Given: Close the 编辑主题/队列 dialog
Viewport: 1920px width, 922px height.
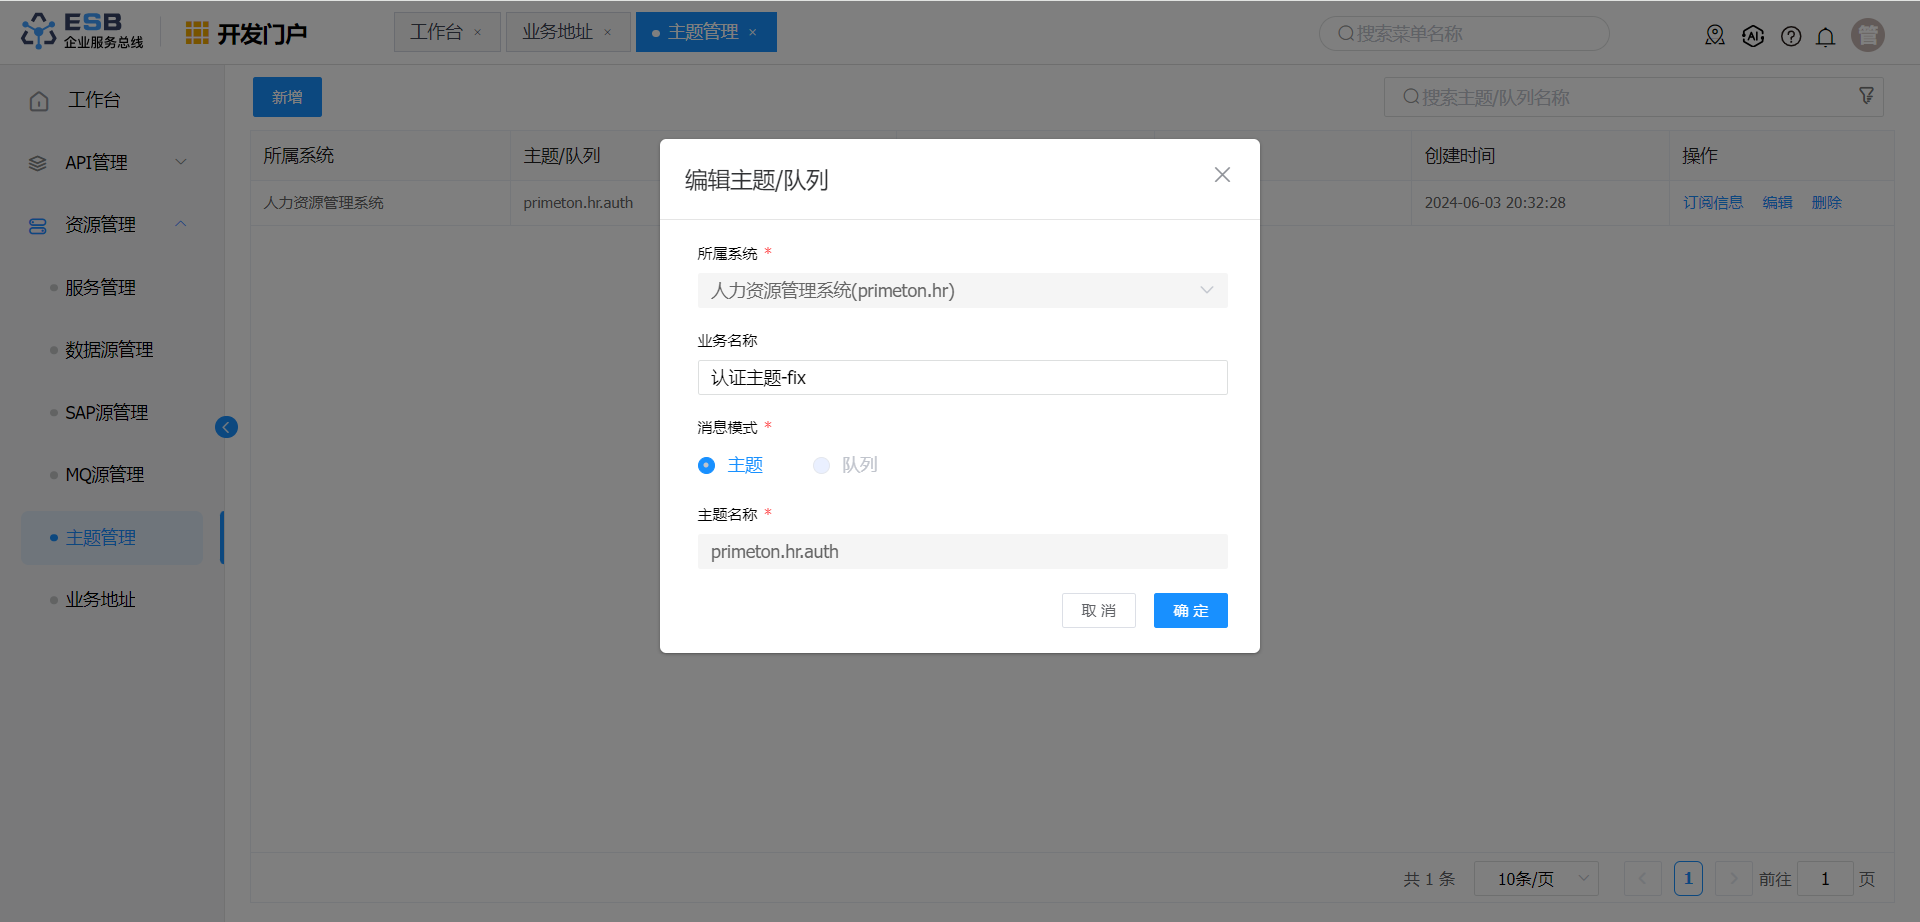Looking at the screenshot, I should pos(1221,175).
